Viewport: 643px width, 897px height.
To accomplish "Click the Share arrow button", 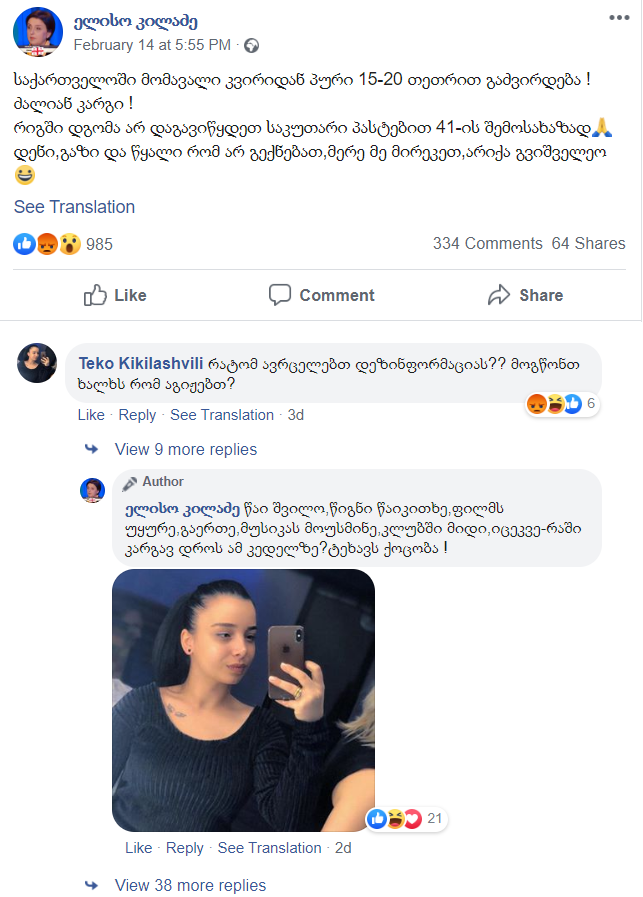I will (x=525, y=295).
